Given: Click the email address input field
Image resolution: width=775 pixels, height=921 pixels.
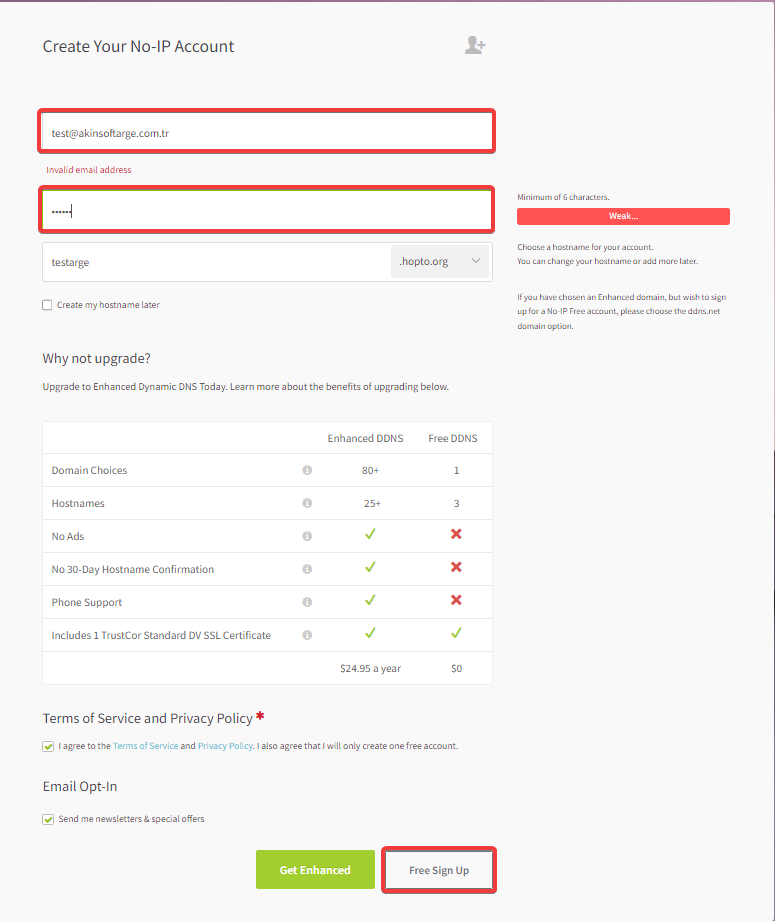Looking at the screenshot, I should (x=266, y=132).
